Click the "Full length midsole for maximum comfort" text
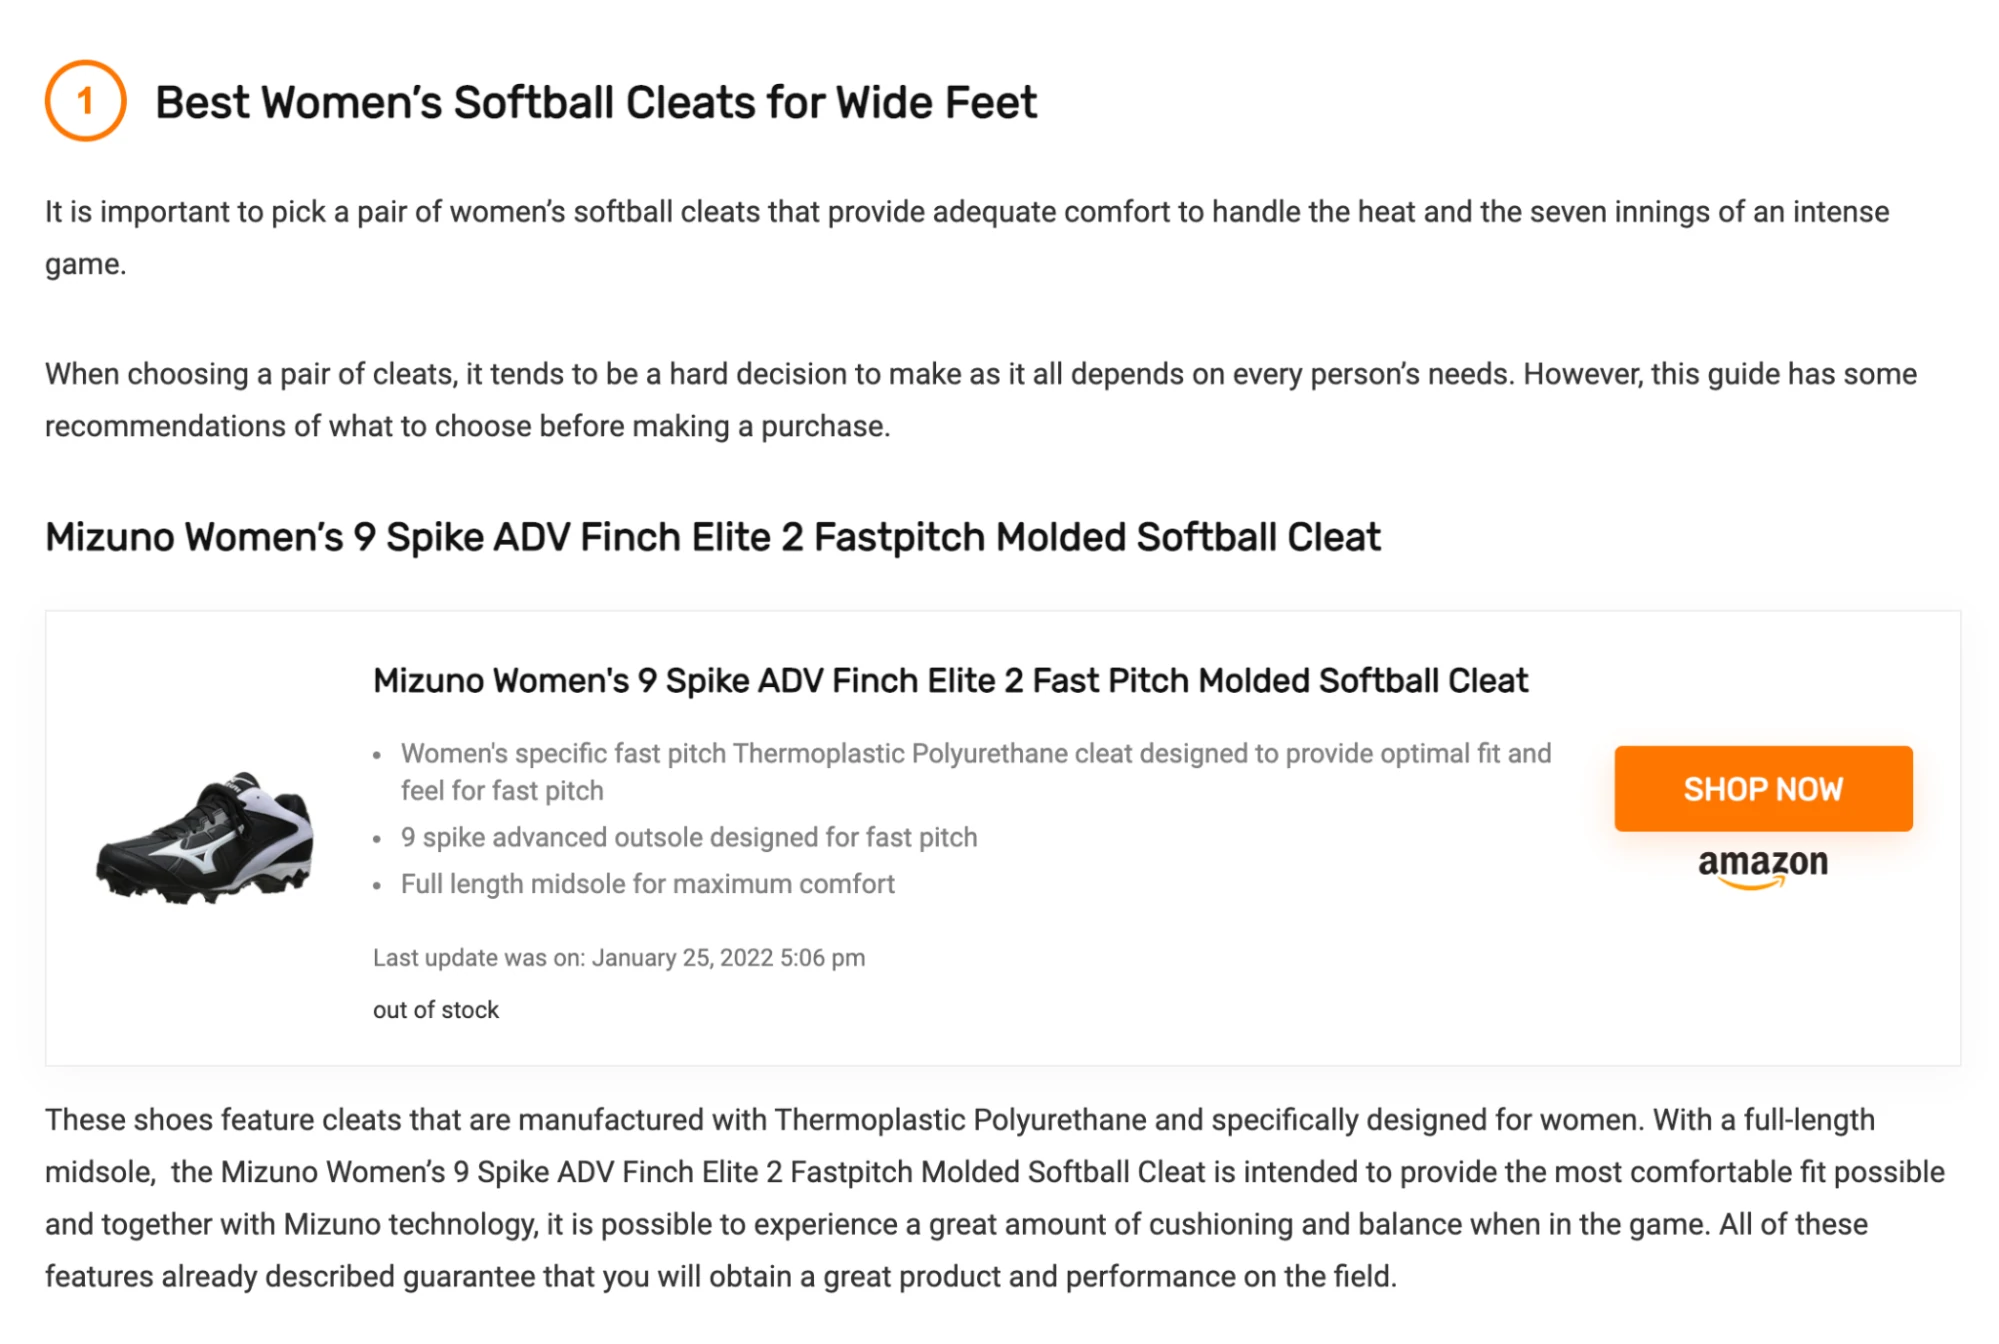This screenshot has width=1999, height=1344. (647, 885)
